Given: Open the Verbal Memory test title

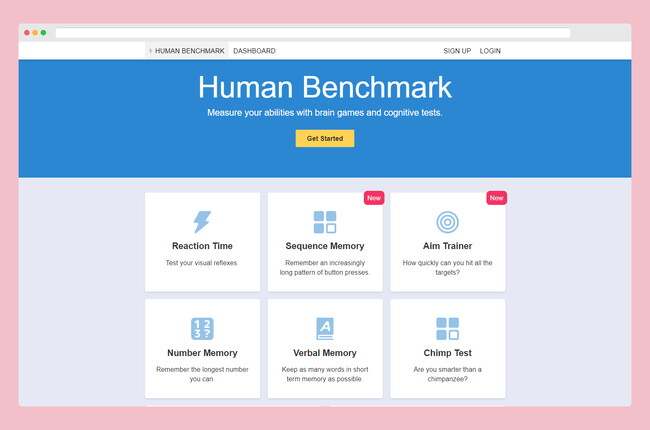Looking at the screenshot, I should pos(325,353).
